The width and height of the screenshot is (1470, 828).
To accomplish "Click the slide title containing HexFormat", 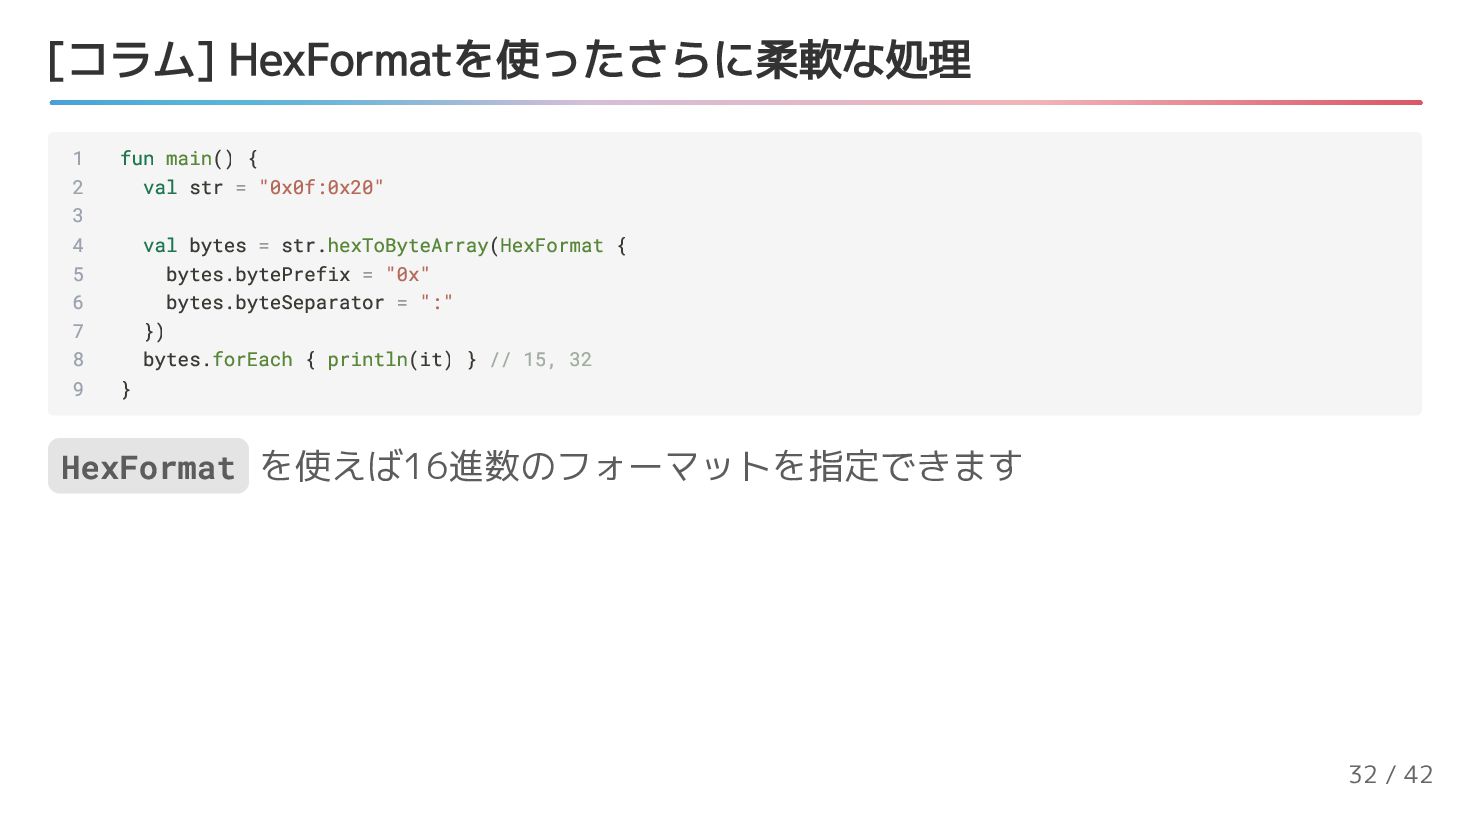I will coord(508,60).
